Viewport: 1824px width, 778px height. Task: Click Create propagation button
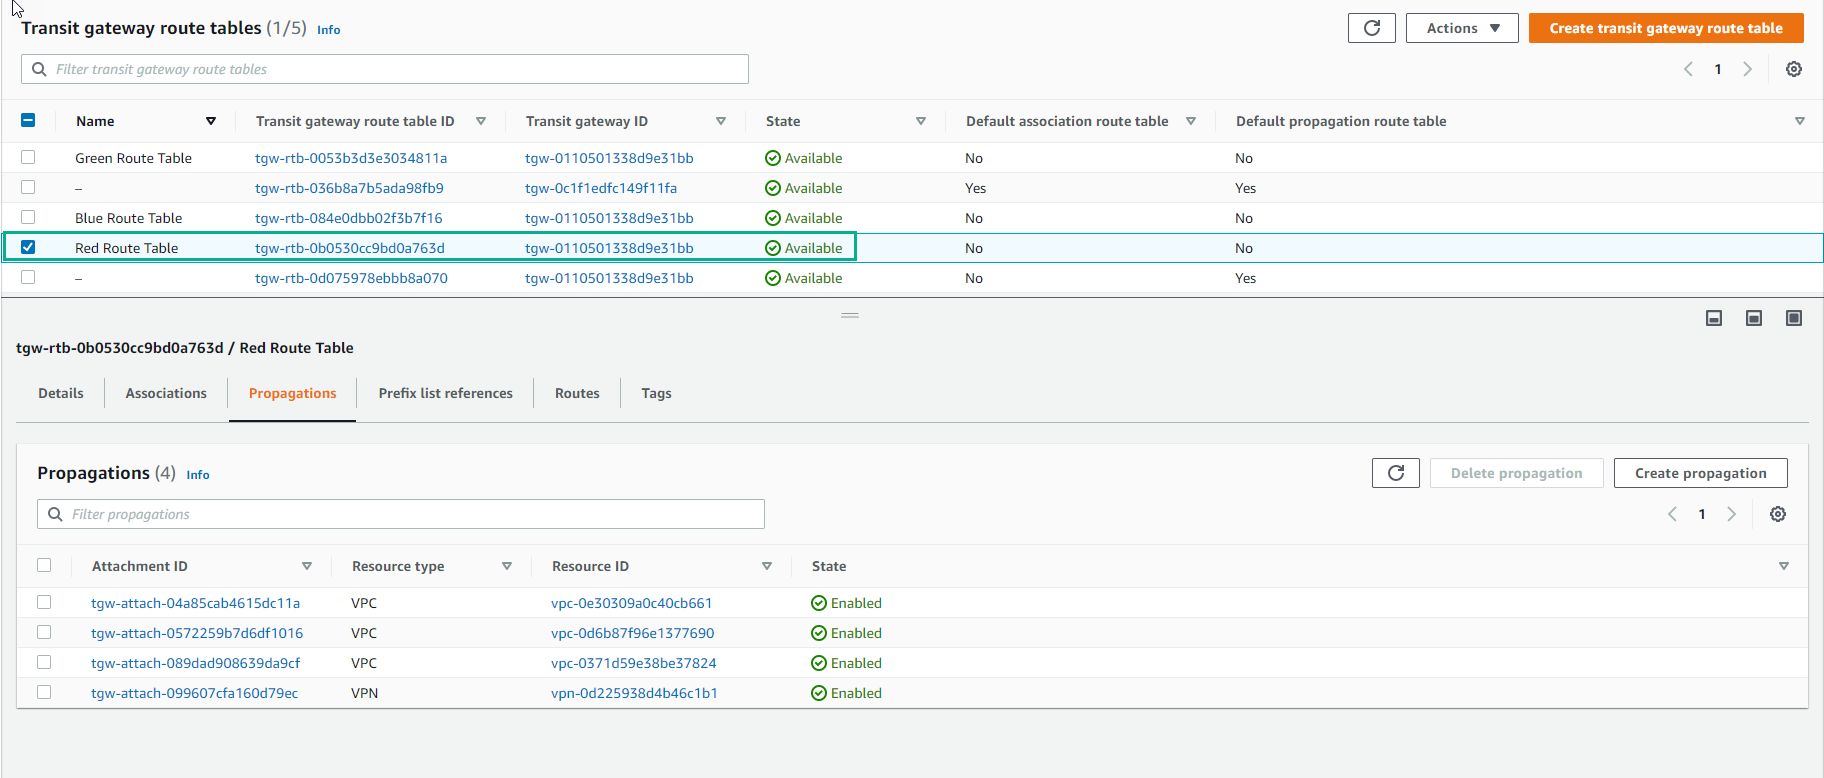click(1700, 473)
